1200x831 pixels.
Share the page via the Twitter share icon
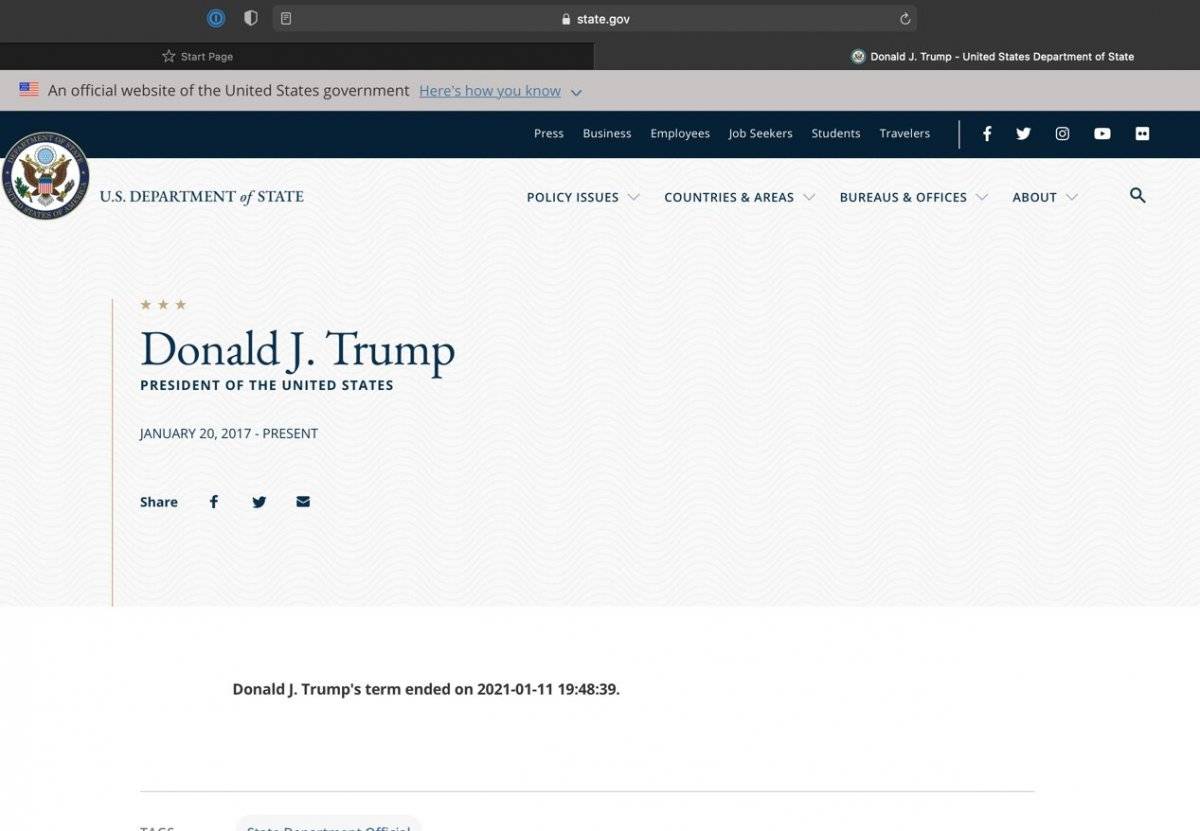tap(259, 501)
